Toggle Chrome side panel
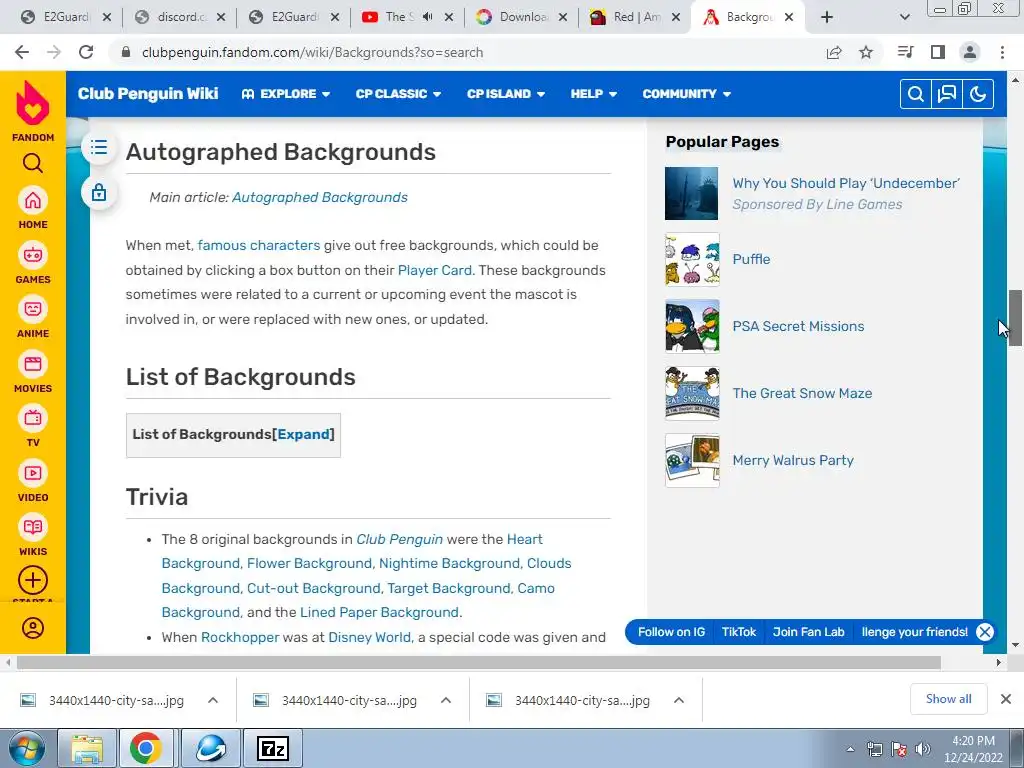Screen dimensions: 1024x768 coord(938,52)
